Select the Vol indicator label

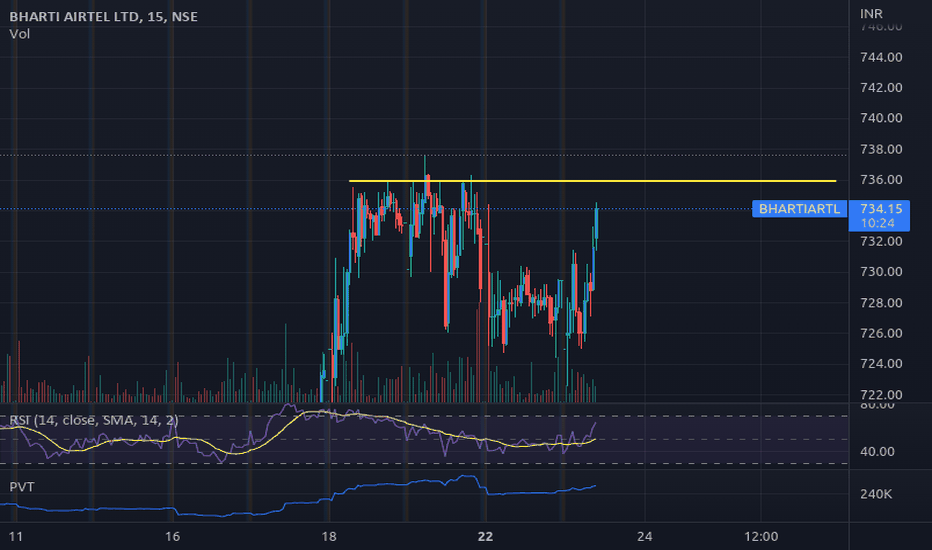tap(20, 34)
